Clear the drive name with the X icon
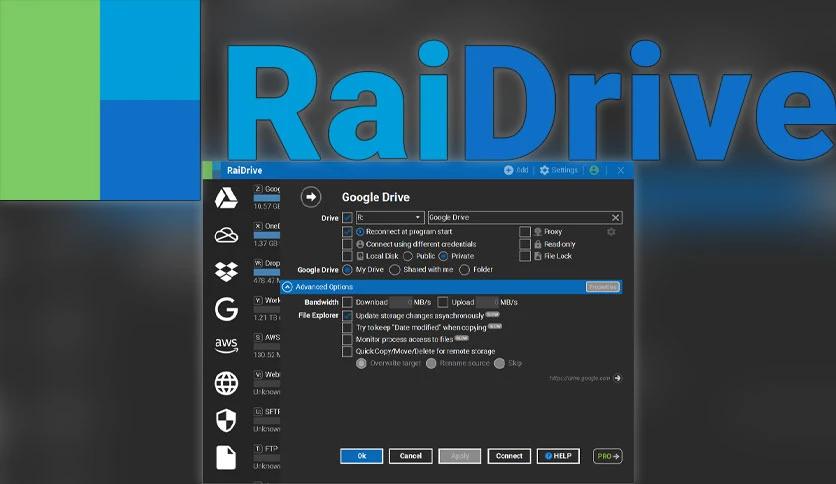836x484 pixels. point(615,217)
